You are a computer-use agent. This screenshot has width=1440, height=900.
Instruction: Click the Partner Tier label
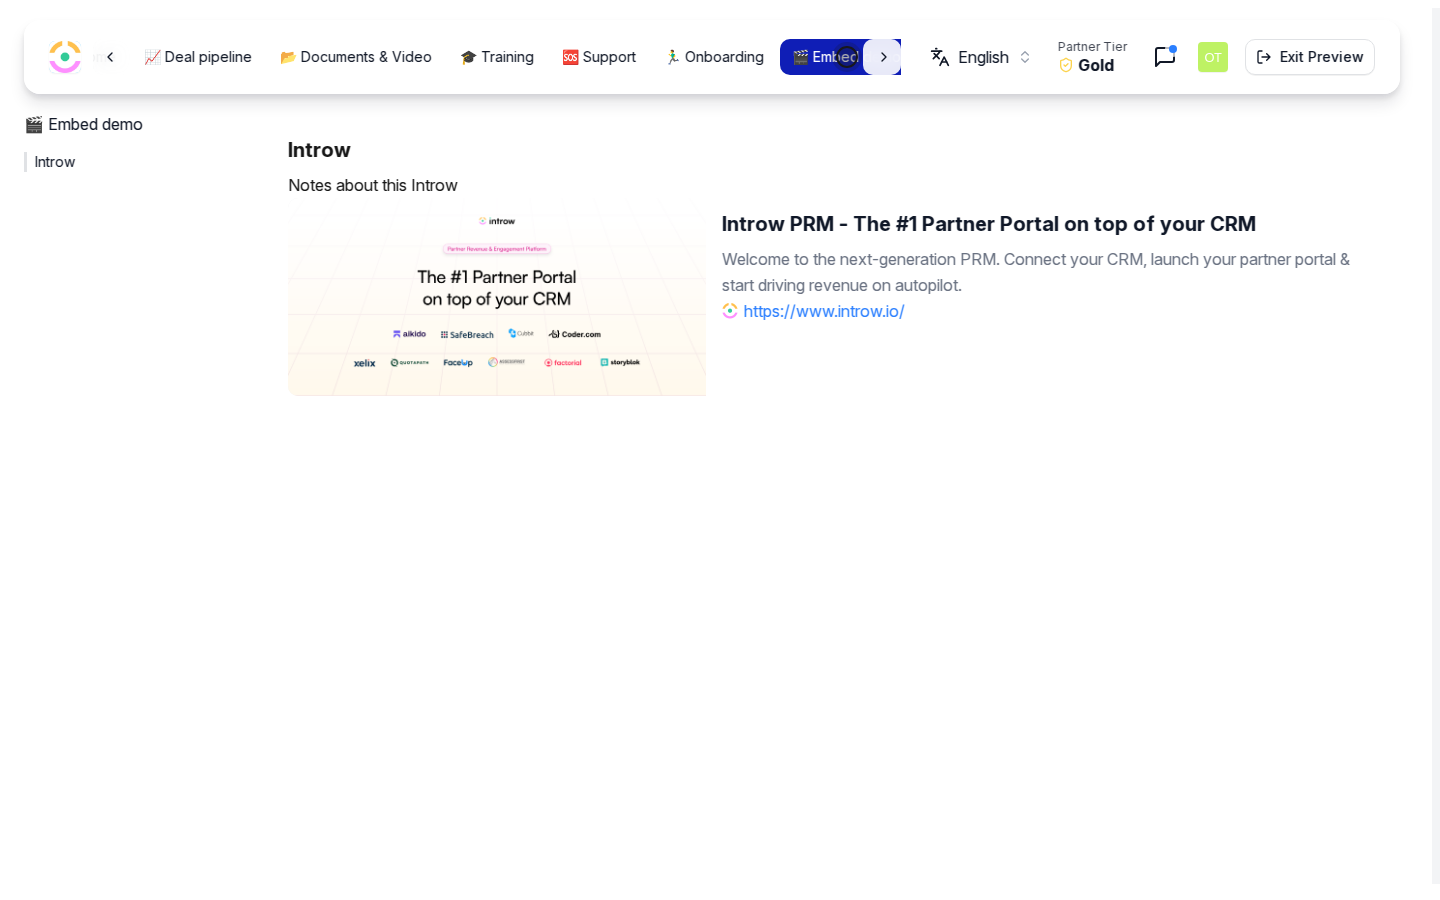click(x=1092, y=47)
